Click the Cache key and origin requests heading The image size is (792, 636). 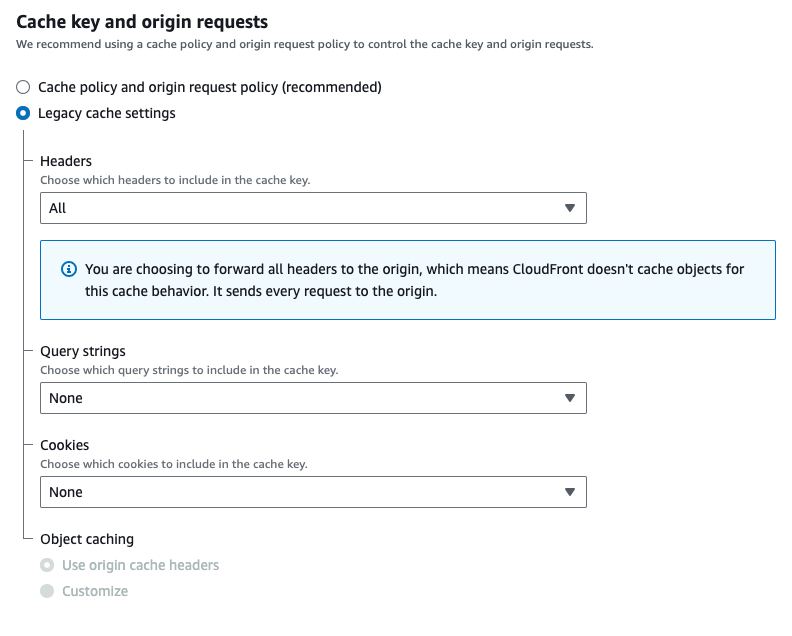pyautogui.click(x=142, y=21)
